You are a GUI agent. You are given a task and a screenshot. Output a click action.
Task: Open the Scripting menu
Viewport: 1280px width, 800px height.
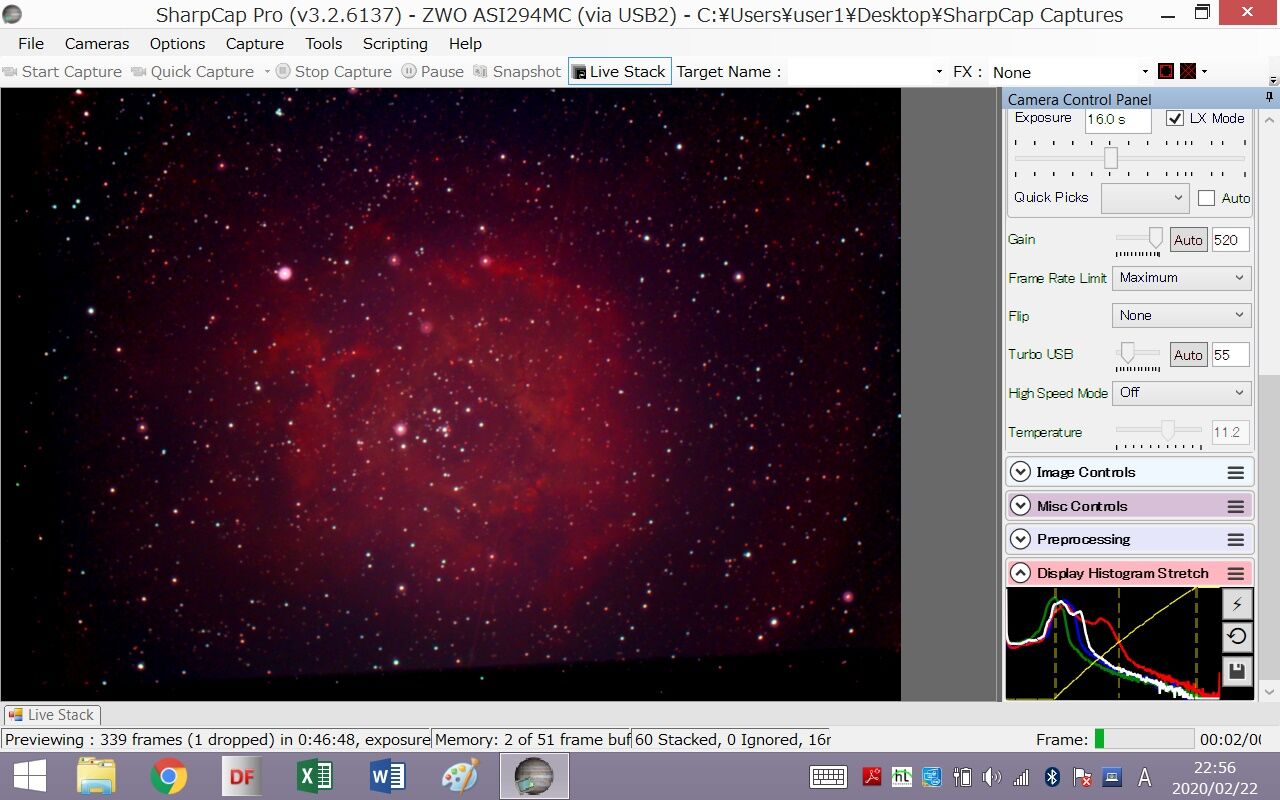point(395,44)
